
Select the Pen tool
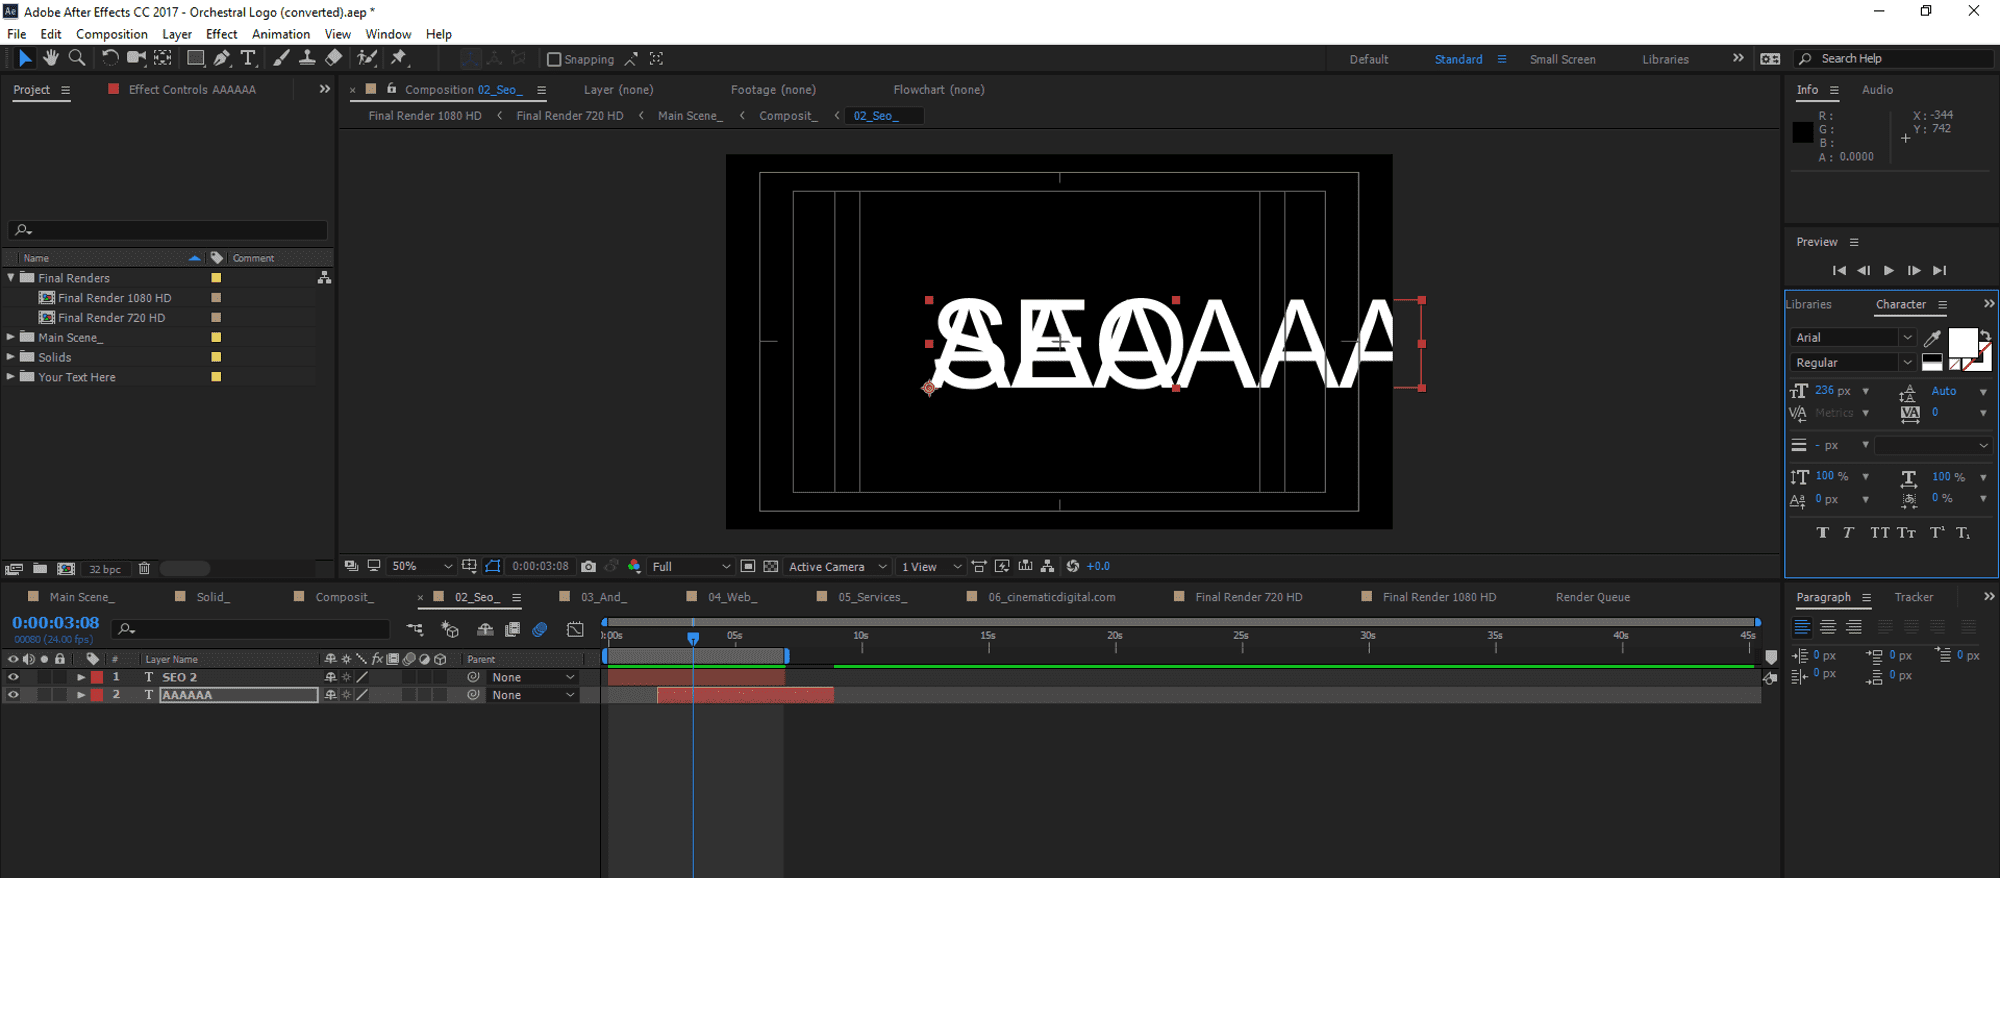tap(222, 59)
